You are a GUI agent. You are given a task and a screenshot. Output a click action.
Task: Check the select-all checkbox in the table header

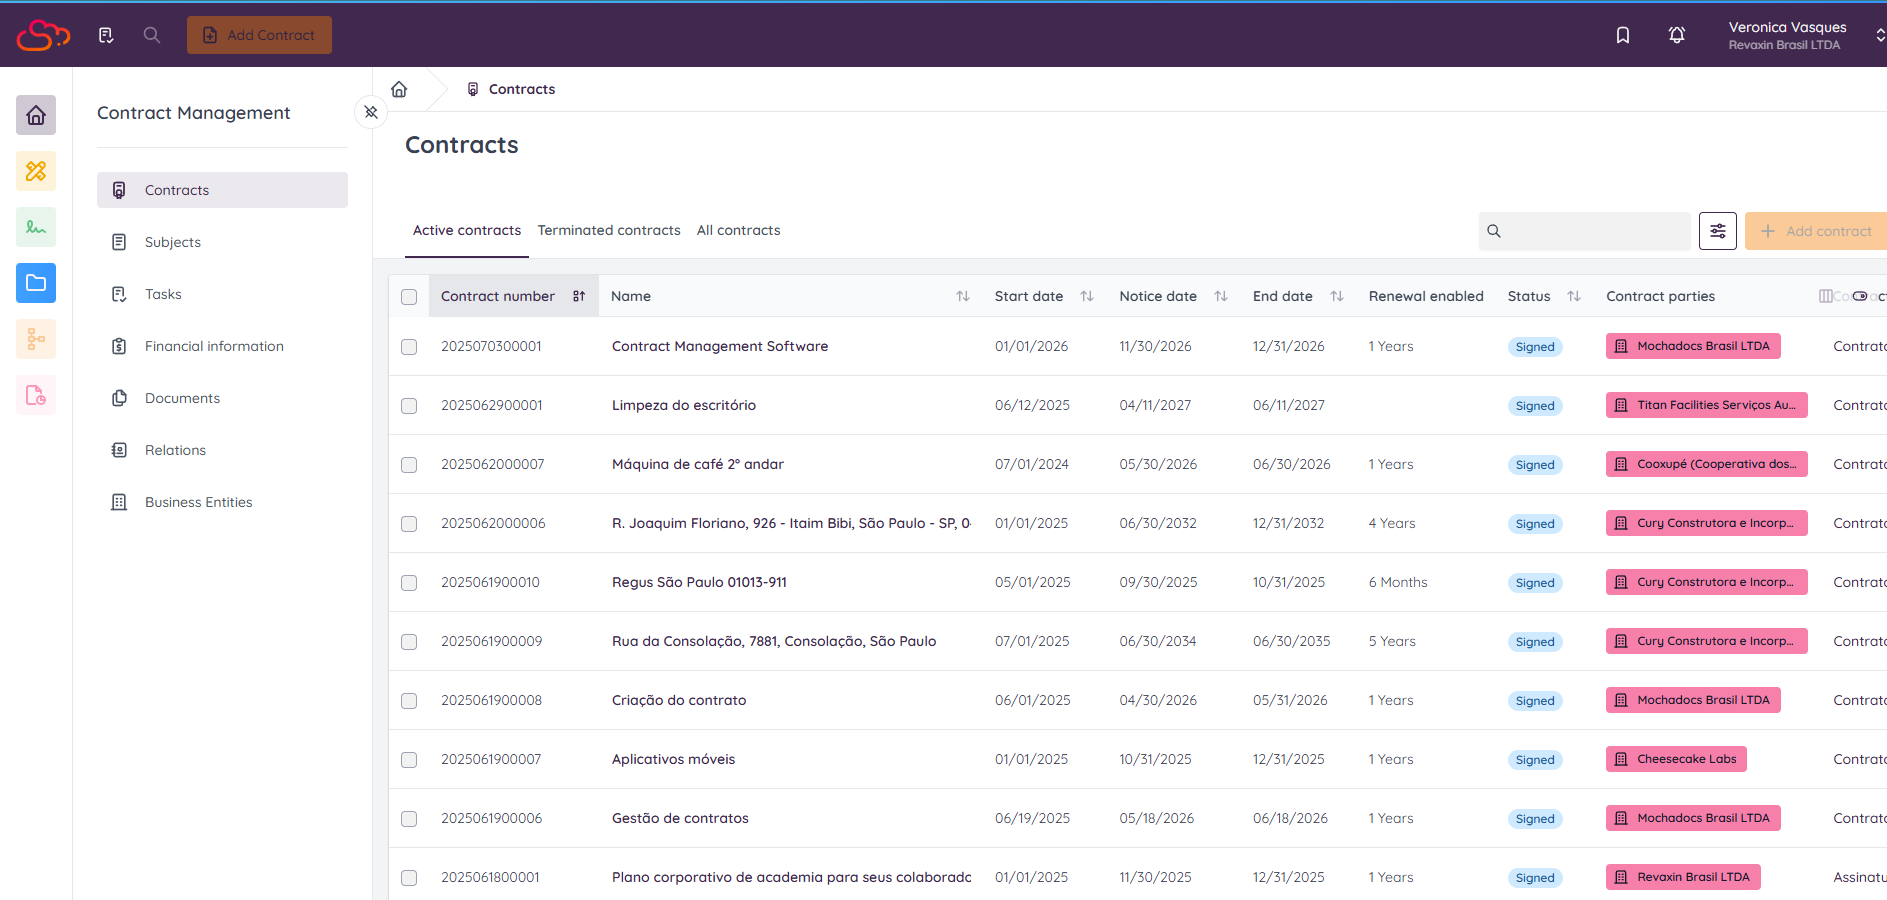click(409, 297)
